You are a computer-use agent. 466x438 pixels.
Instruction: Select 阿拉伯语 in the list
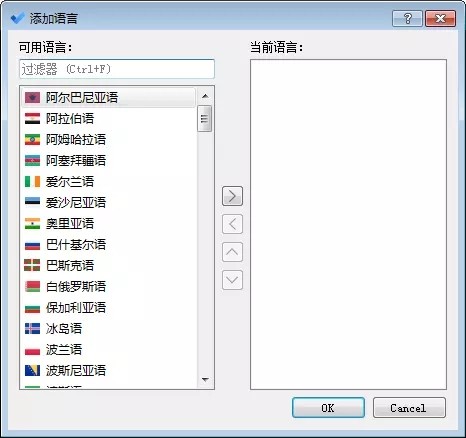pos(108,119)
